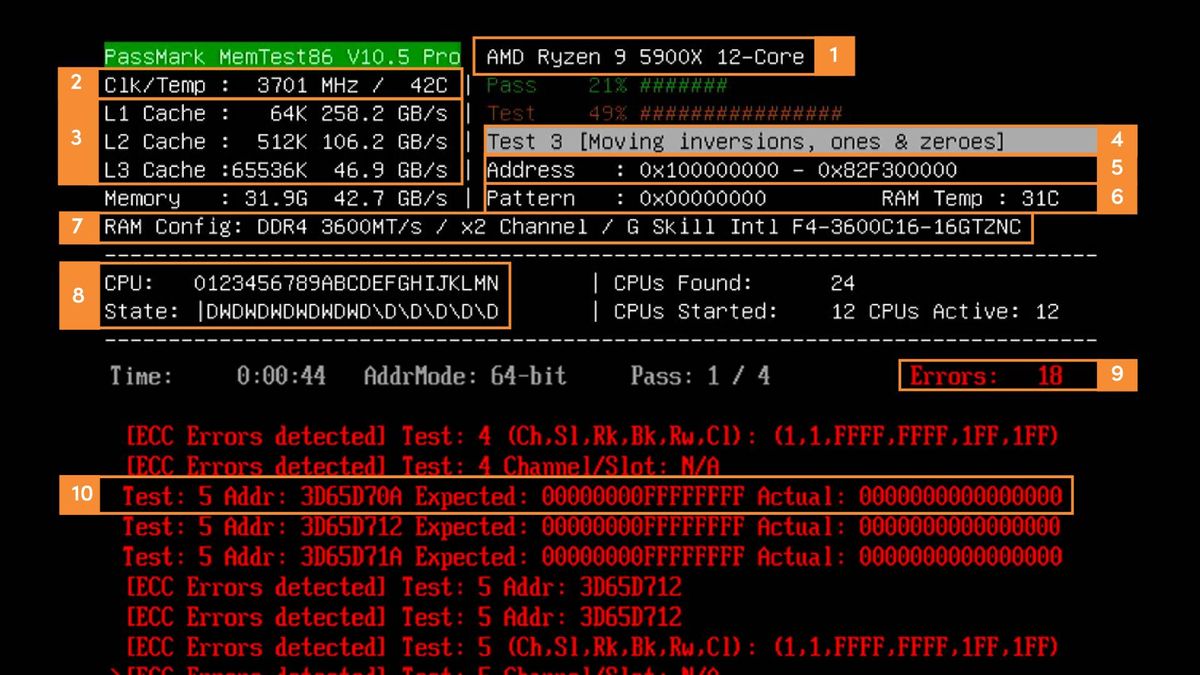The width and height of the screenshot is (1200, 675).
Task: Click the PassMark MemTest86 V10.5 Pro title
Action: coord(281,57)
